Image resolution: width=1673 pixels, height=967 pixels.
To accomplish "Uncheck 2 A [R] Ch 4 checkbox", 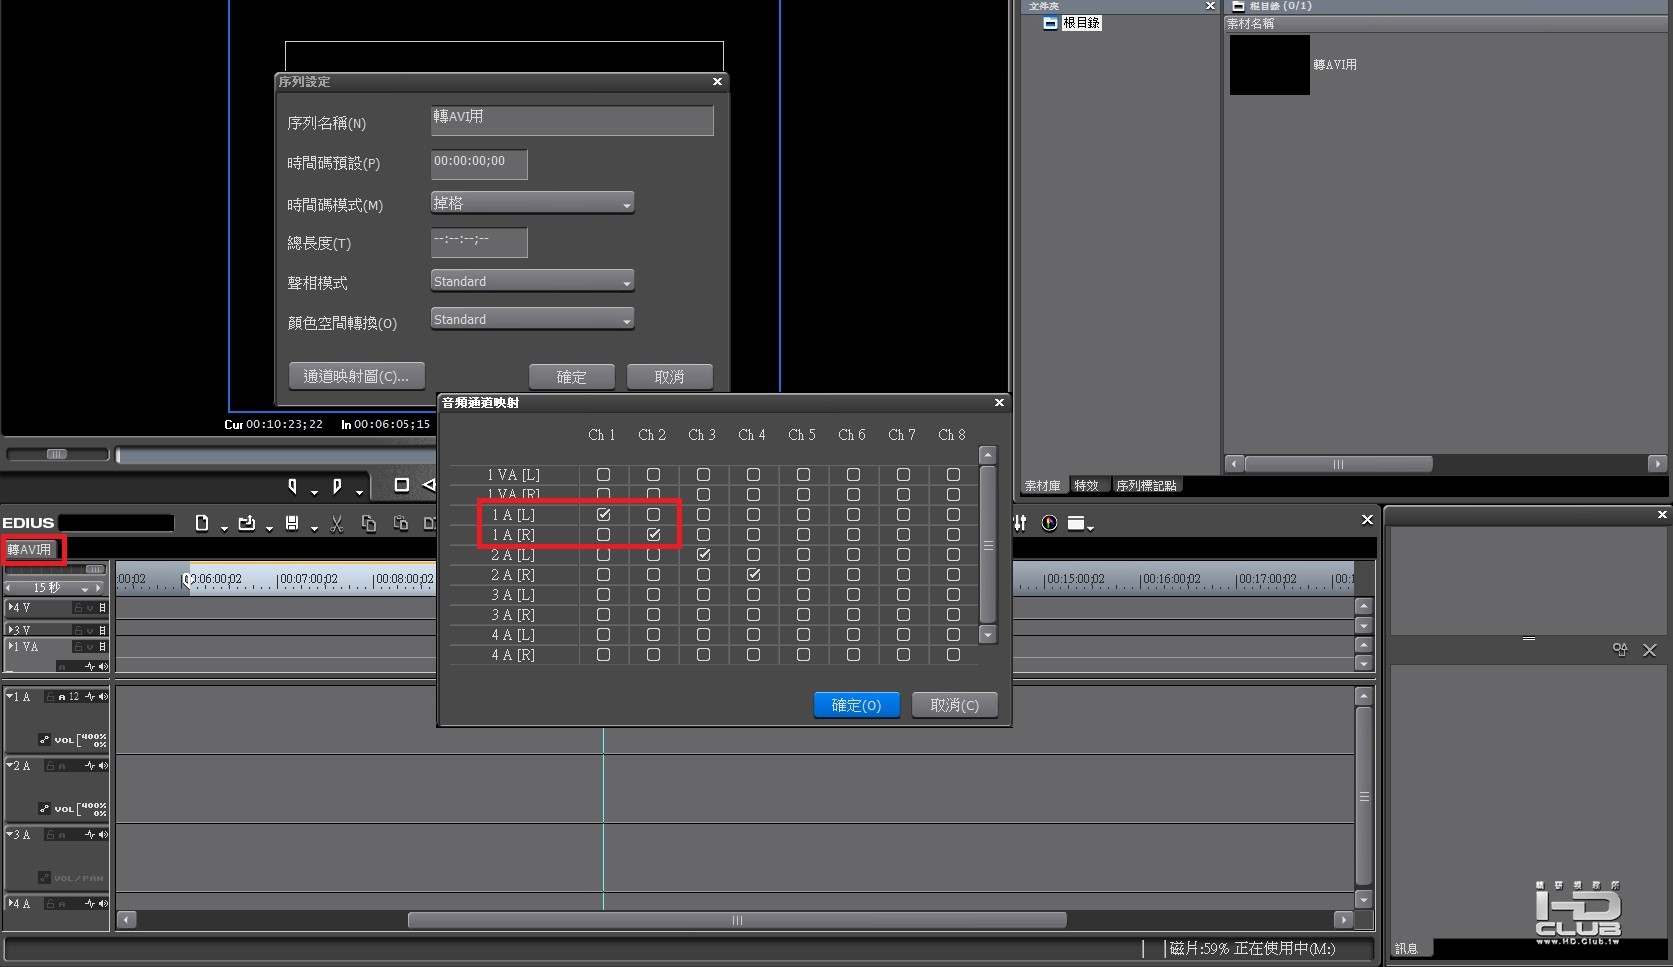I will [753, 574].
